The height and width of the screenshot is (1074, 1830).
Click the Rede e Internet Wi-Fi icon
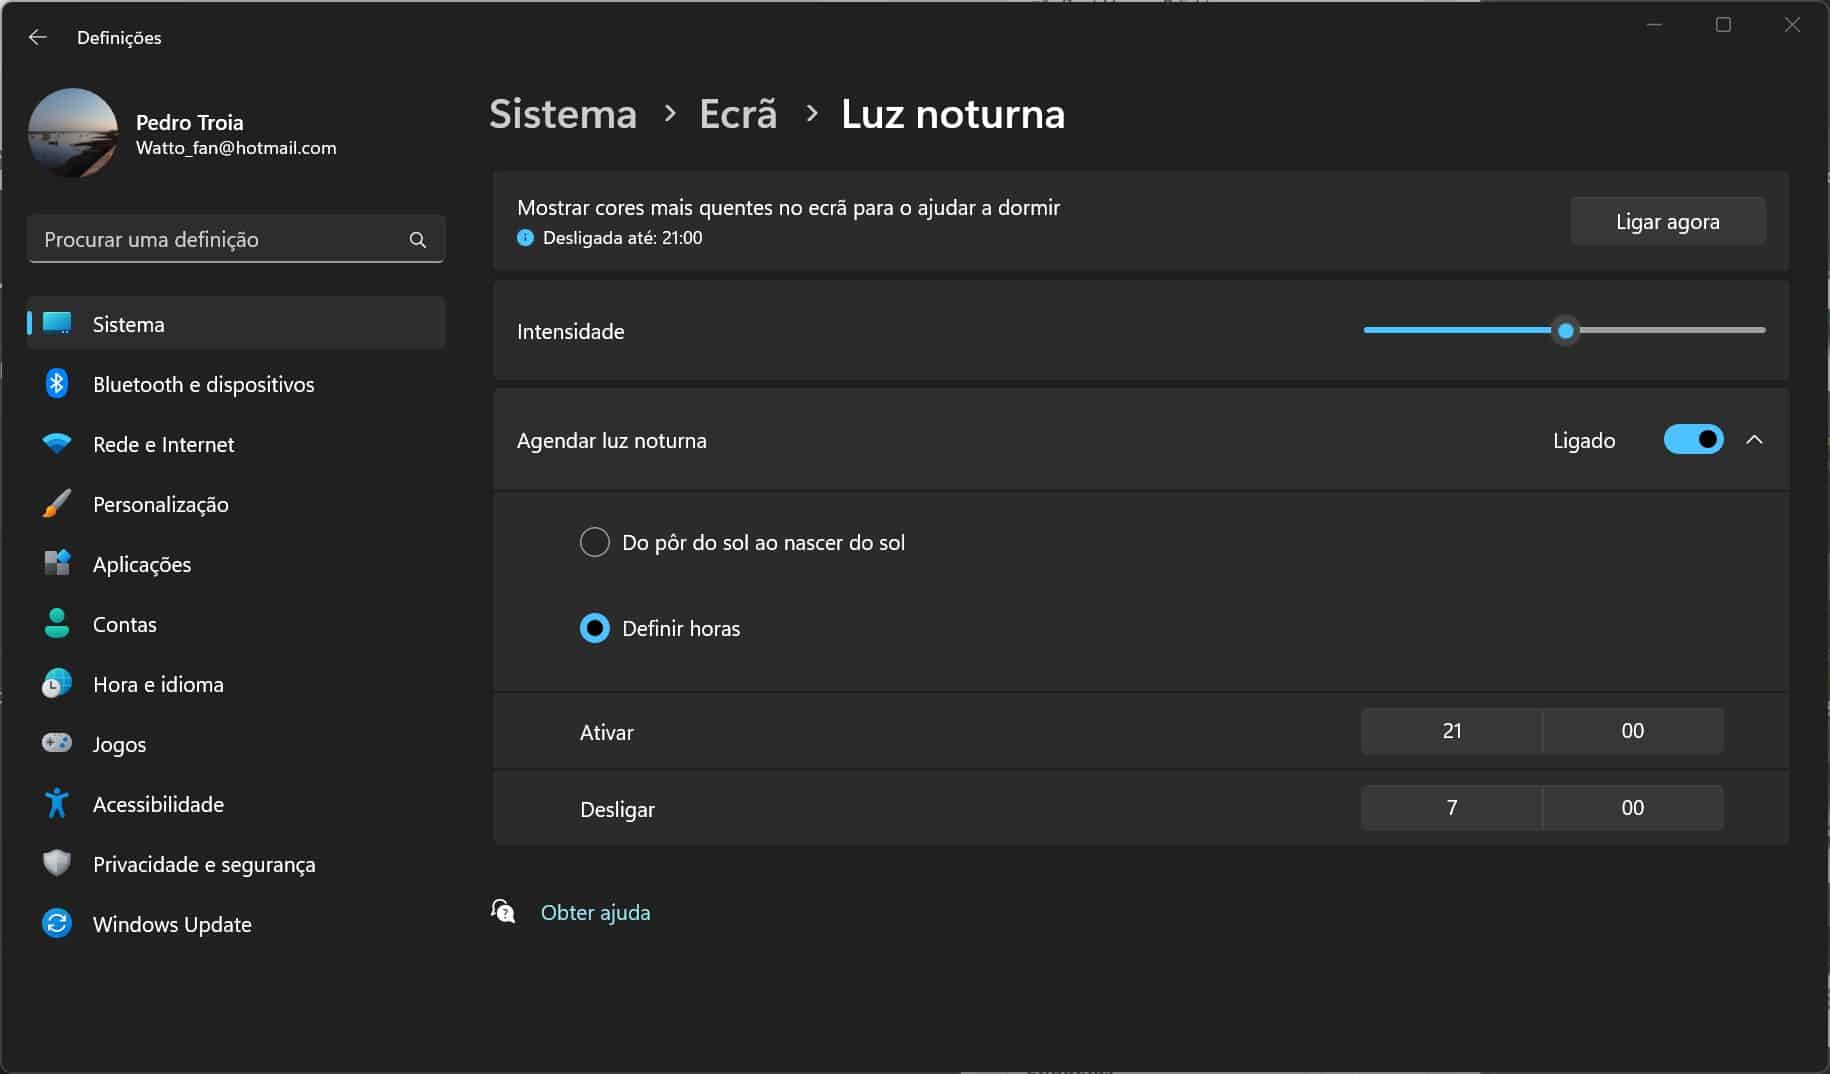point(57,444)
